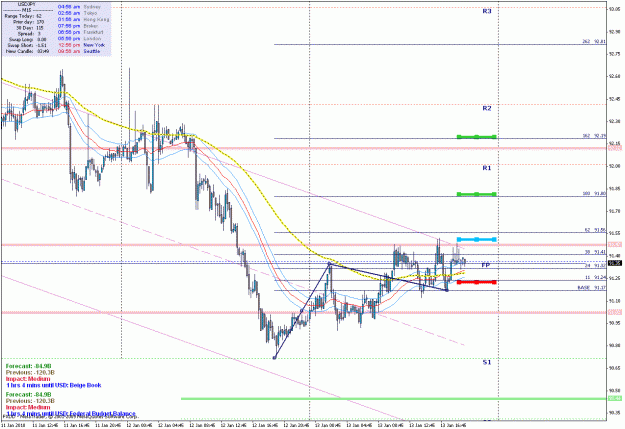This screenshot has width=625, height=429.
Task: Click the R1 pivot label
Action: coord(487,168)
